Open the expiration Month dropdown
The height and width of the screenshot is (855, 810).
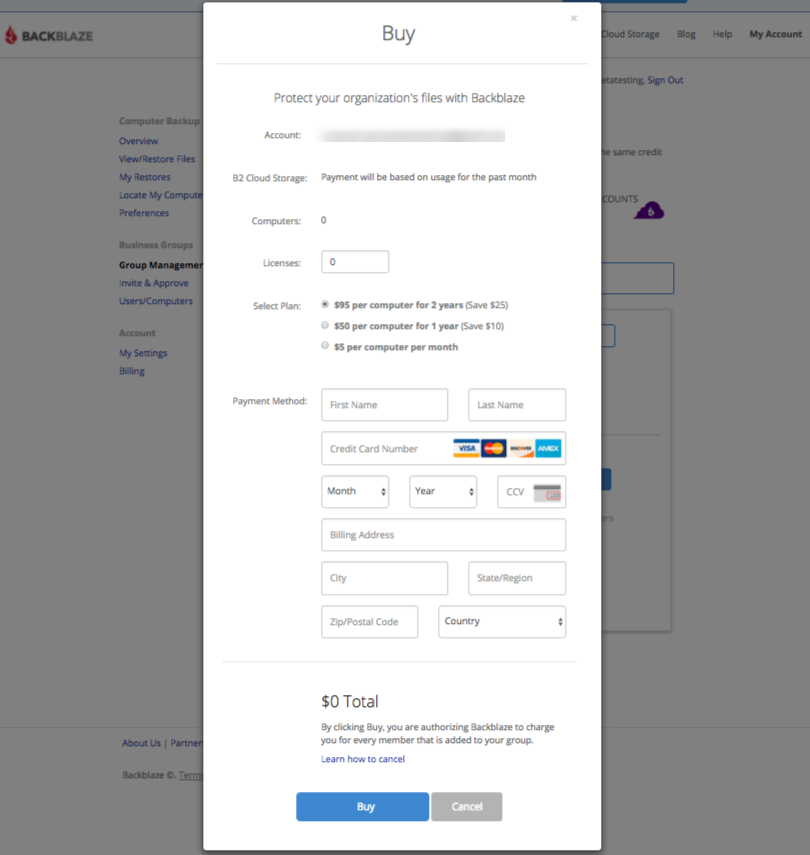[x=355, y=491]
